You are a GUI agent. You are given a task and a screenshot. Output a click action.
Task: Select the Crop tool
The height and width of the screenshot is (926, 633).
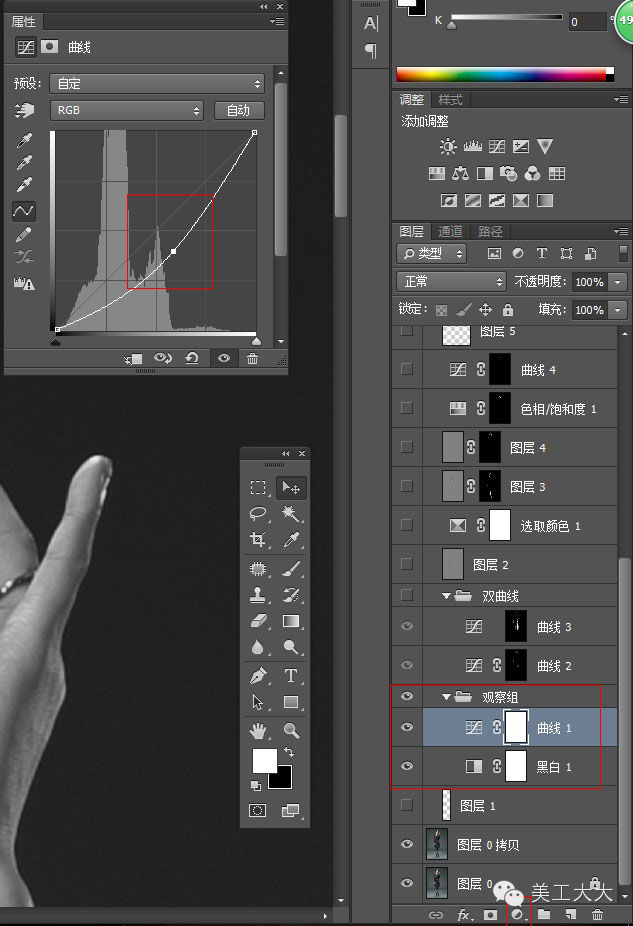point(257,539)
